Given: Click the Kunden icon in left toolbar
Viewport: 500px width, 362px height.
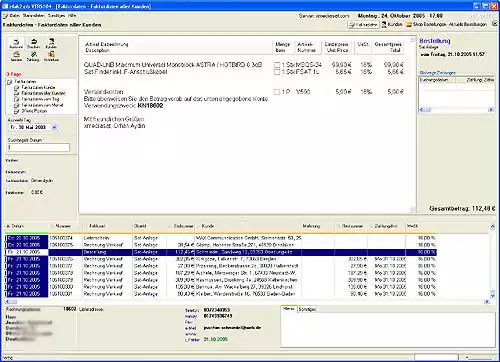Looking at the screenshot, I should [51, 43].
